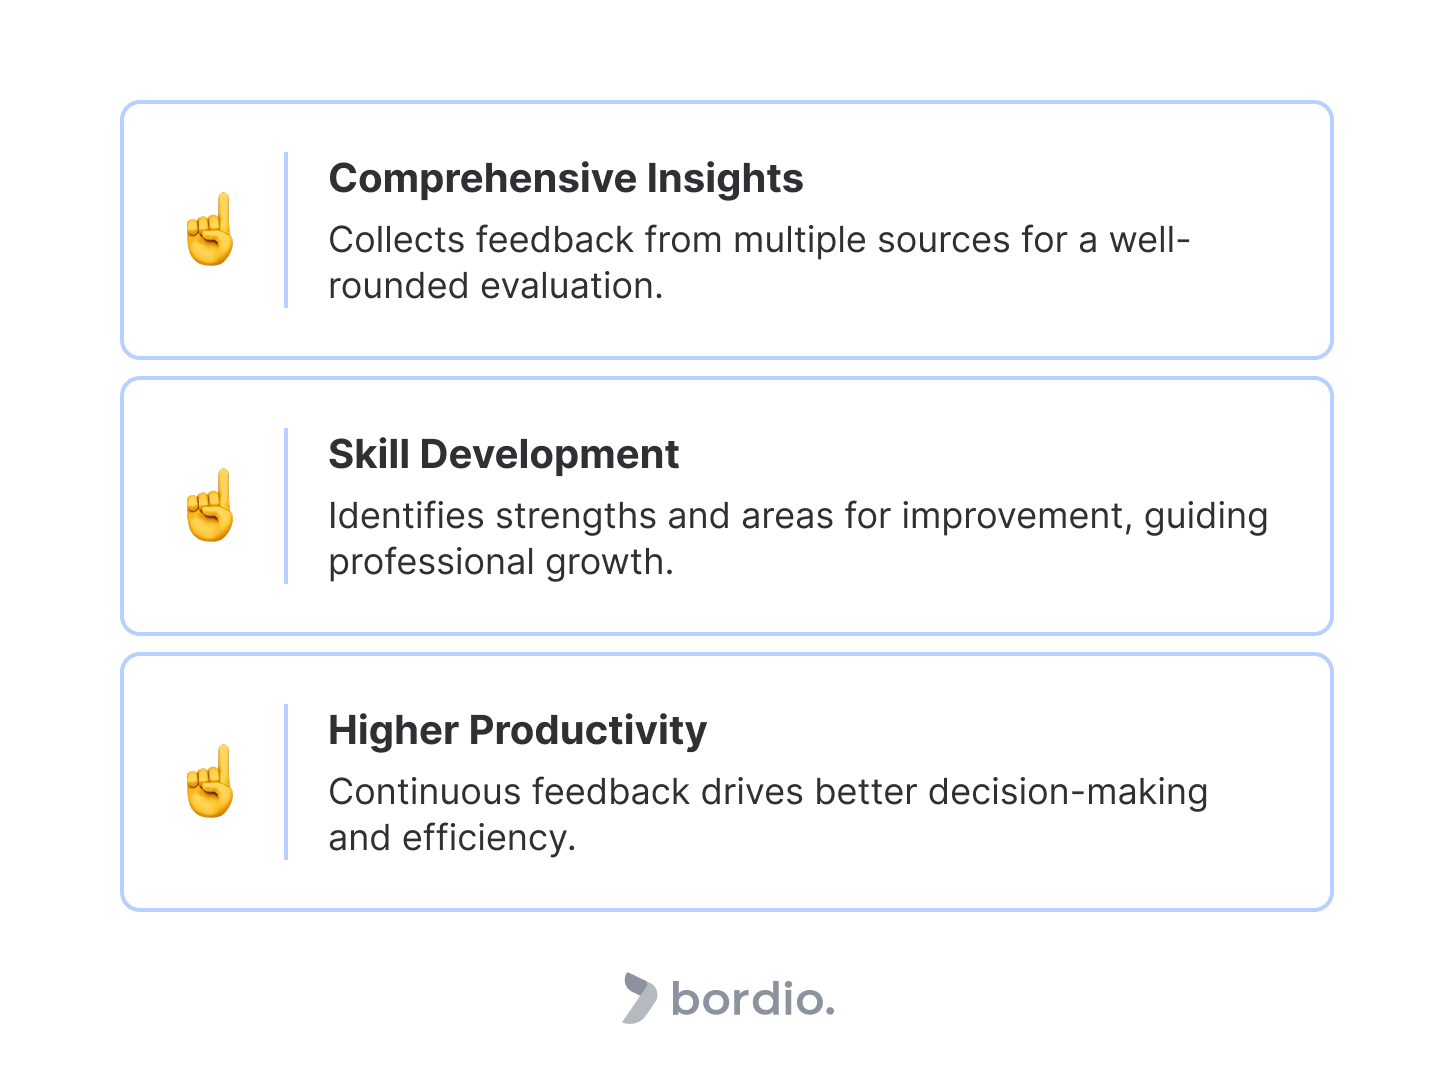The width and height of the screenshot is (1454, 1090).
Task: Open the bordio. brand name text
Action: [752, 999]
